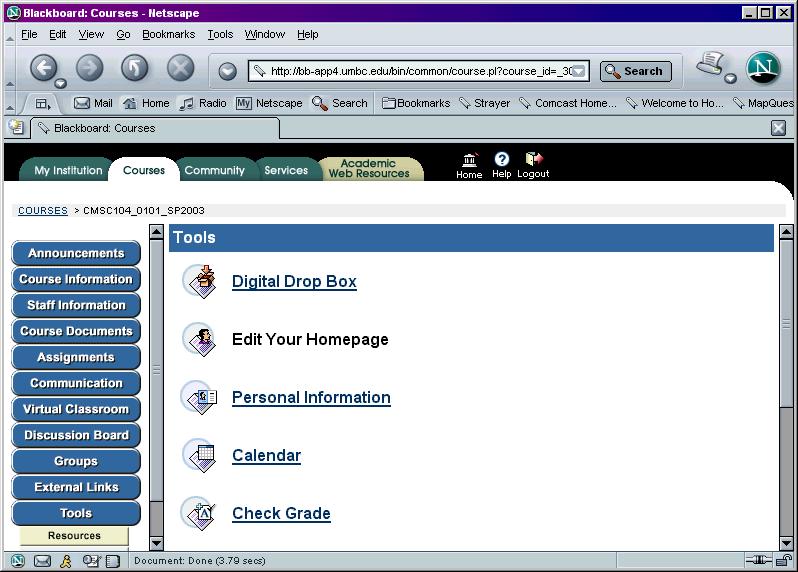
Task: Open the Tools menu in menu bar
Action: 220,35
